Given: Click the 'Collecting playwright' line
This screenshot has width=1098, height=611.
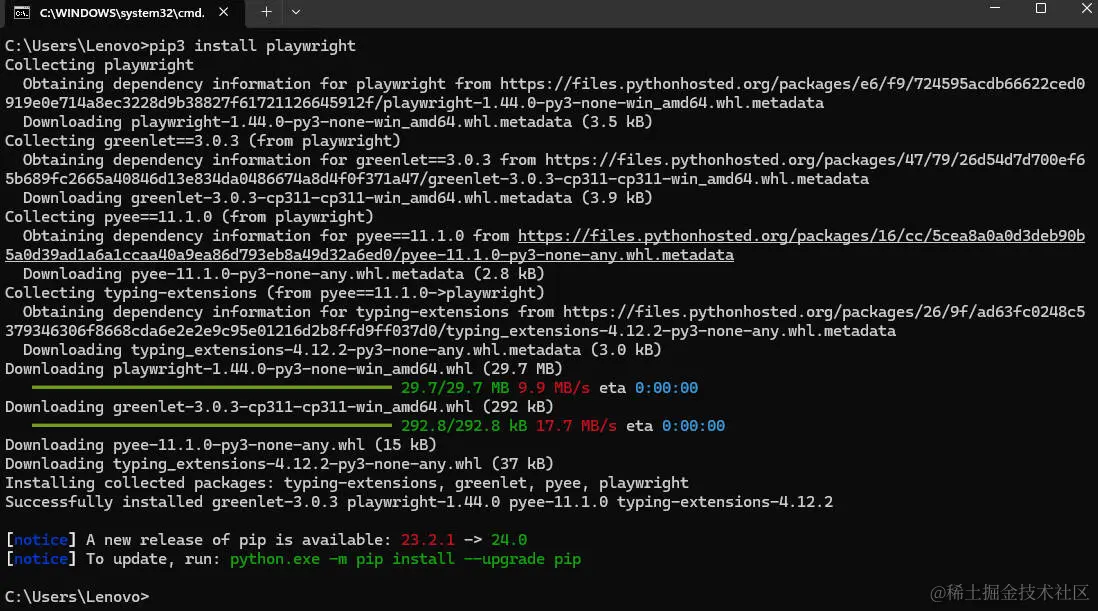Looking at the screenshot, I should click(x=99, y=65).
